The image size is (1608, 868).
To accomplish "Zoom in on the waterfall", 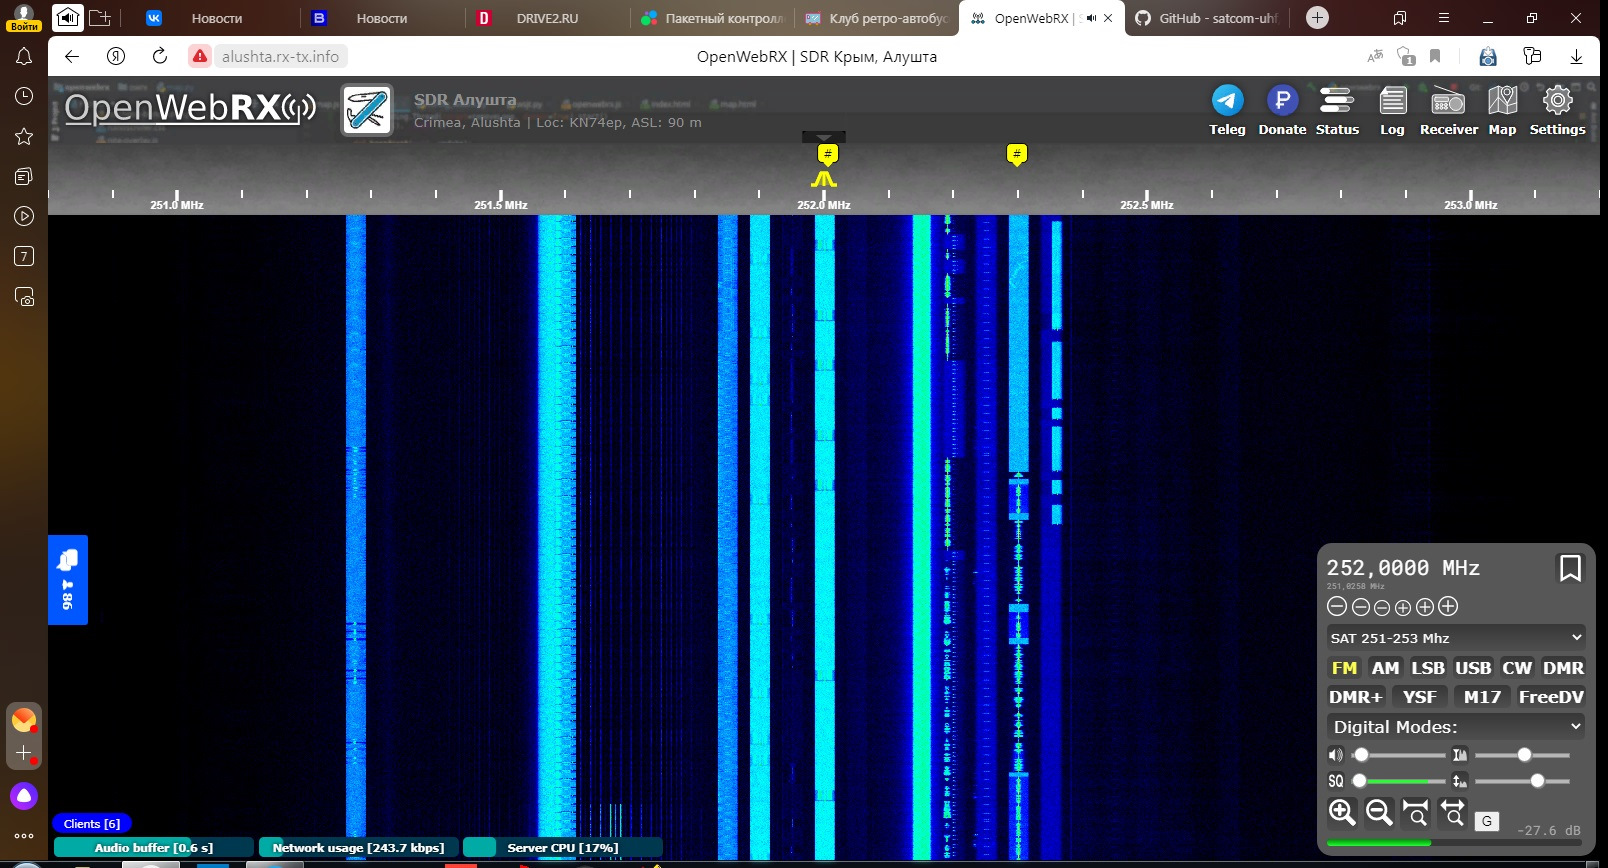I will 1342,812.
